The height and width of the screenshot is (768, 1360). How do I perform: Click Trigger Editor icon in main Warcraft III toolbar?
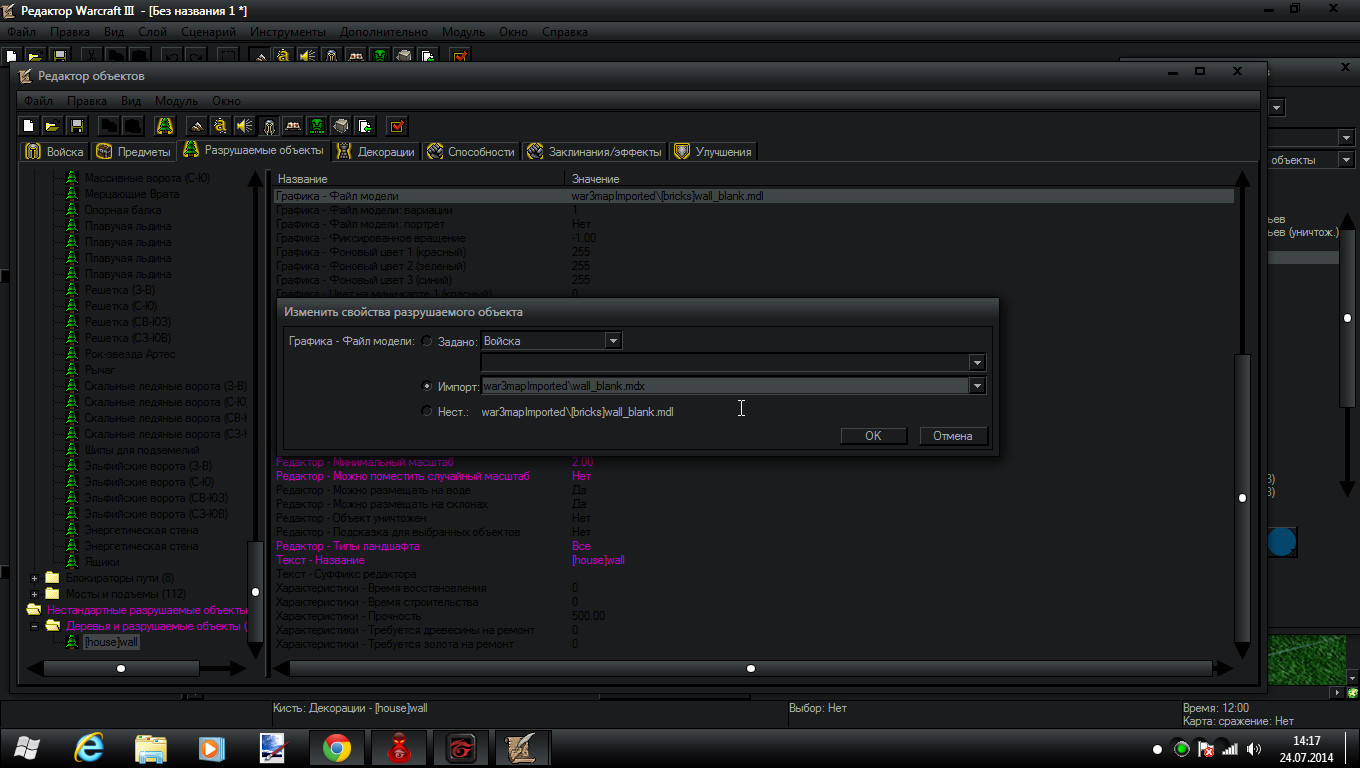coord(284,56)
